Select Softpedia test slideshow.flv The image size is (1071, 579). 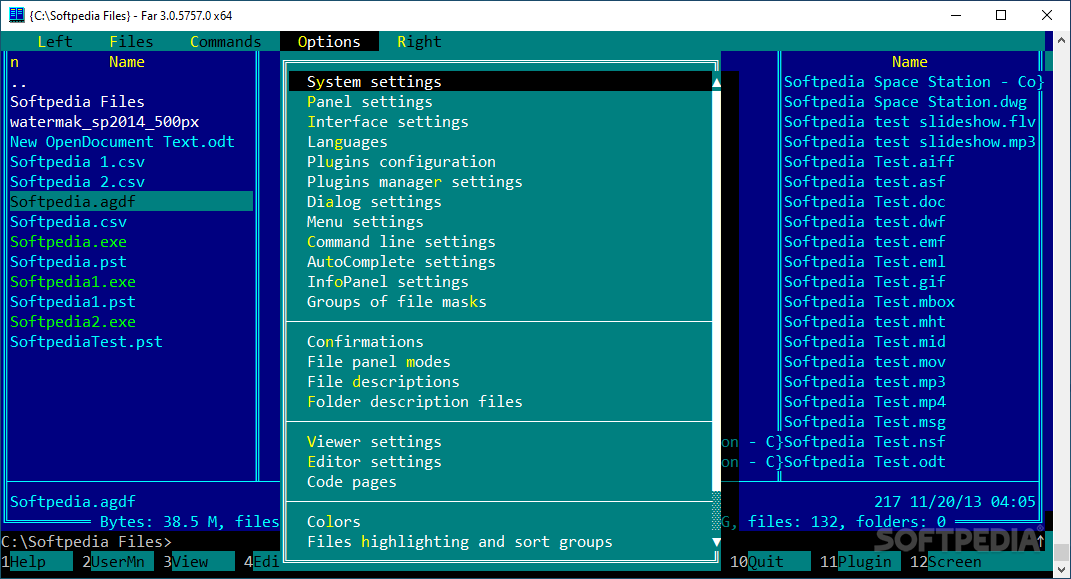(x=910, y=122)
